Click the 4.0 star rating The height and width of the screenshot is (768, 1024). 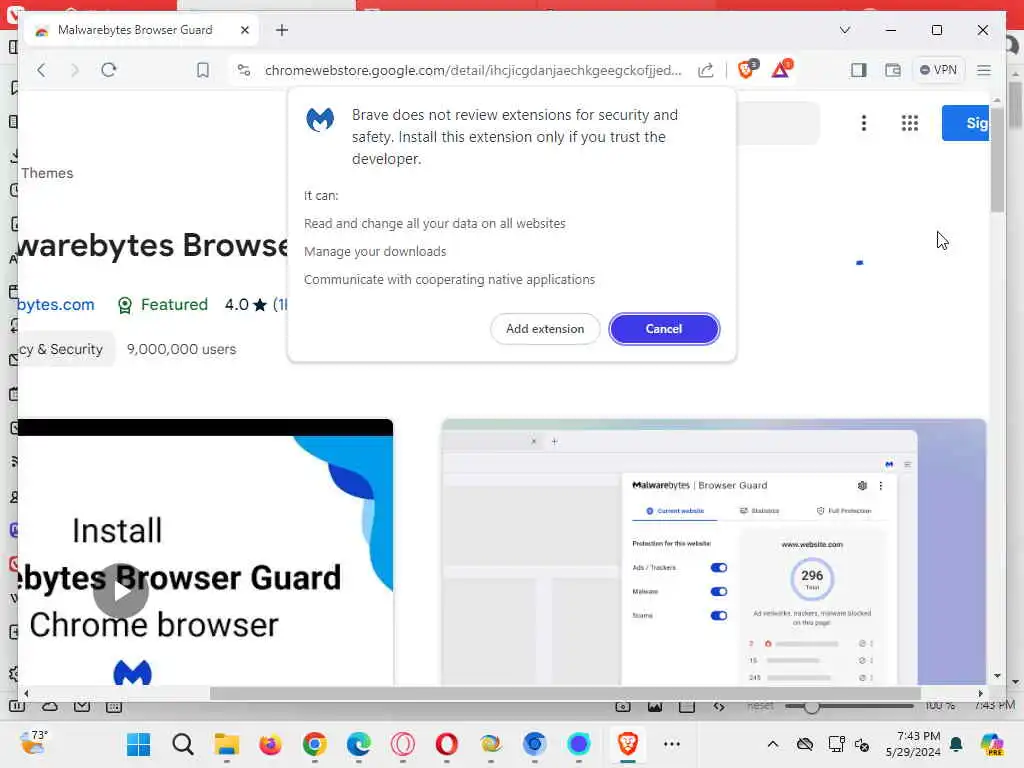coord(246,304)
